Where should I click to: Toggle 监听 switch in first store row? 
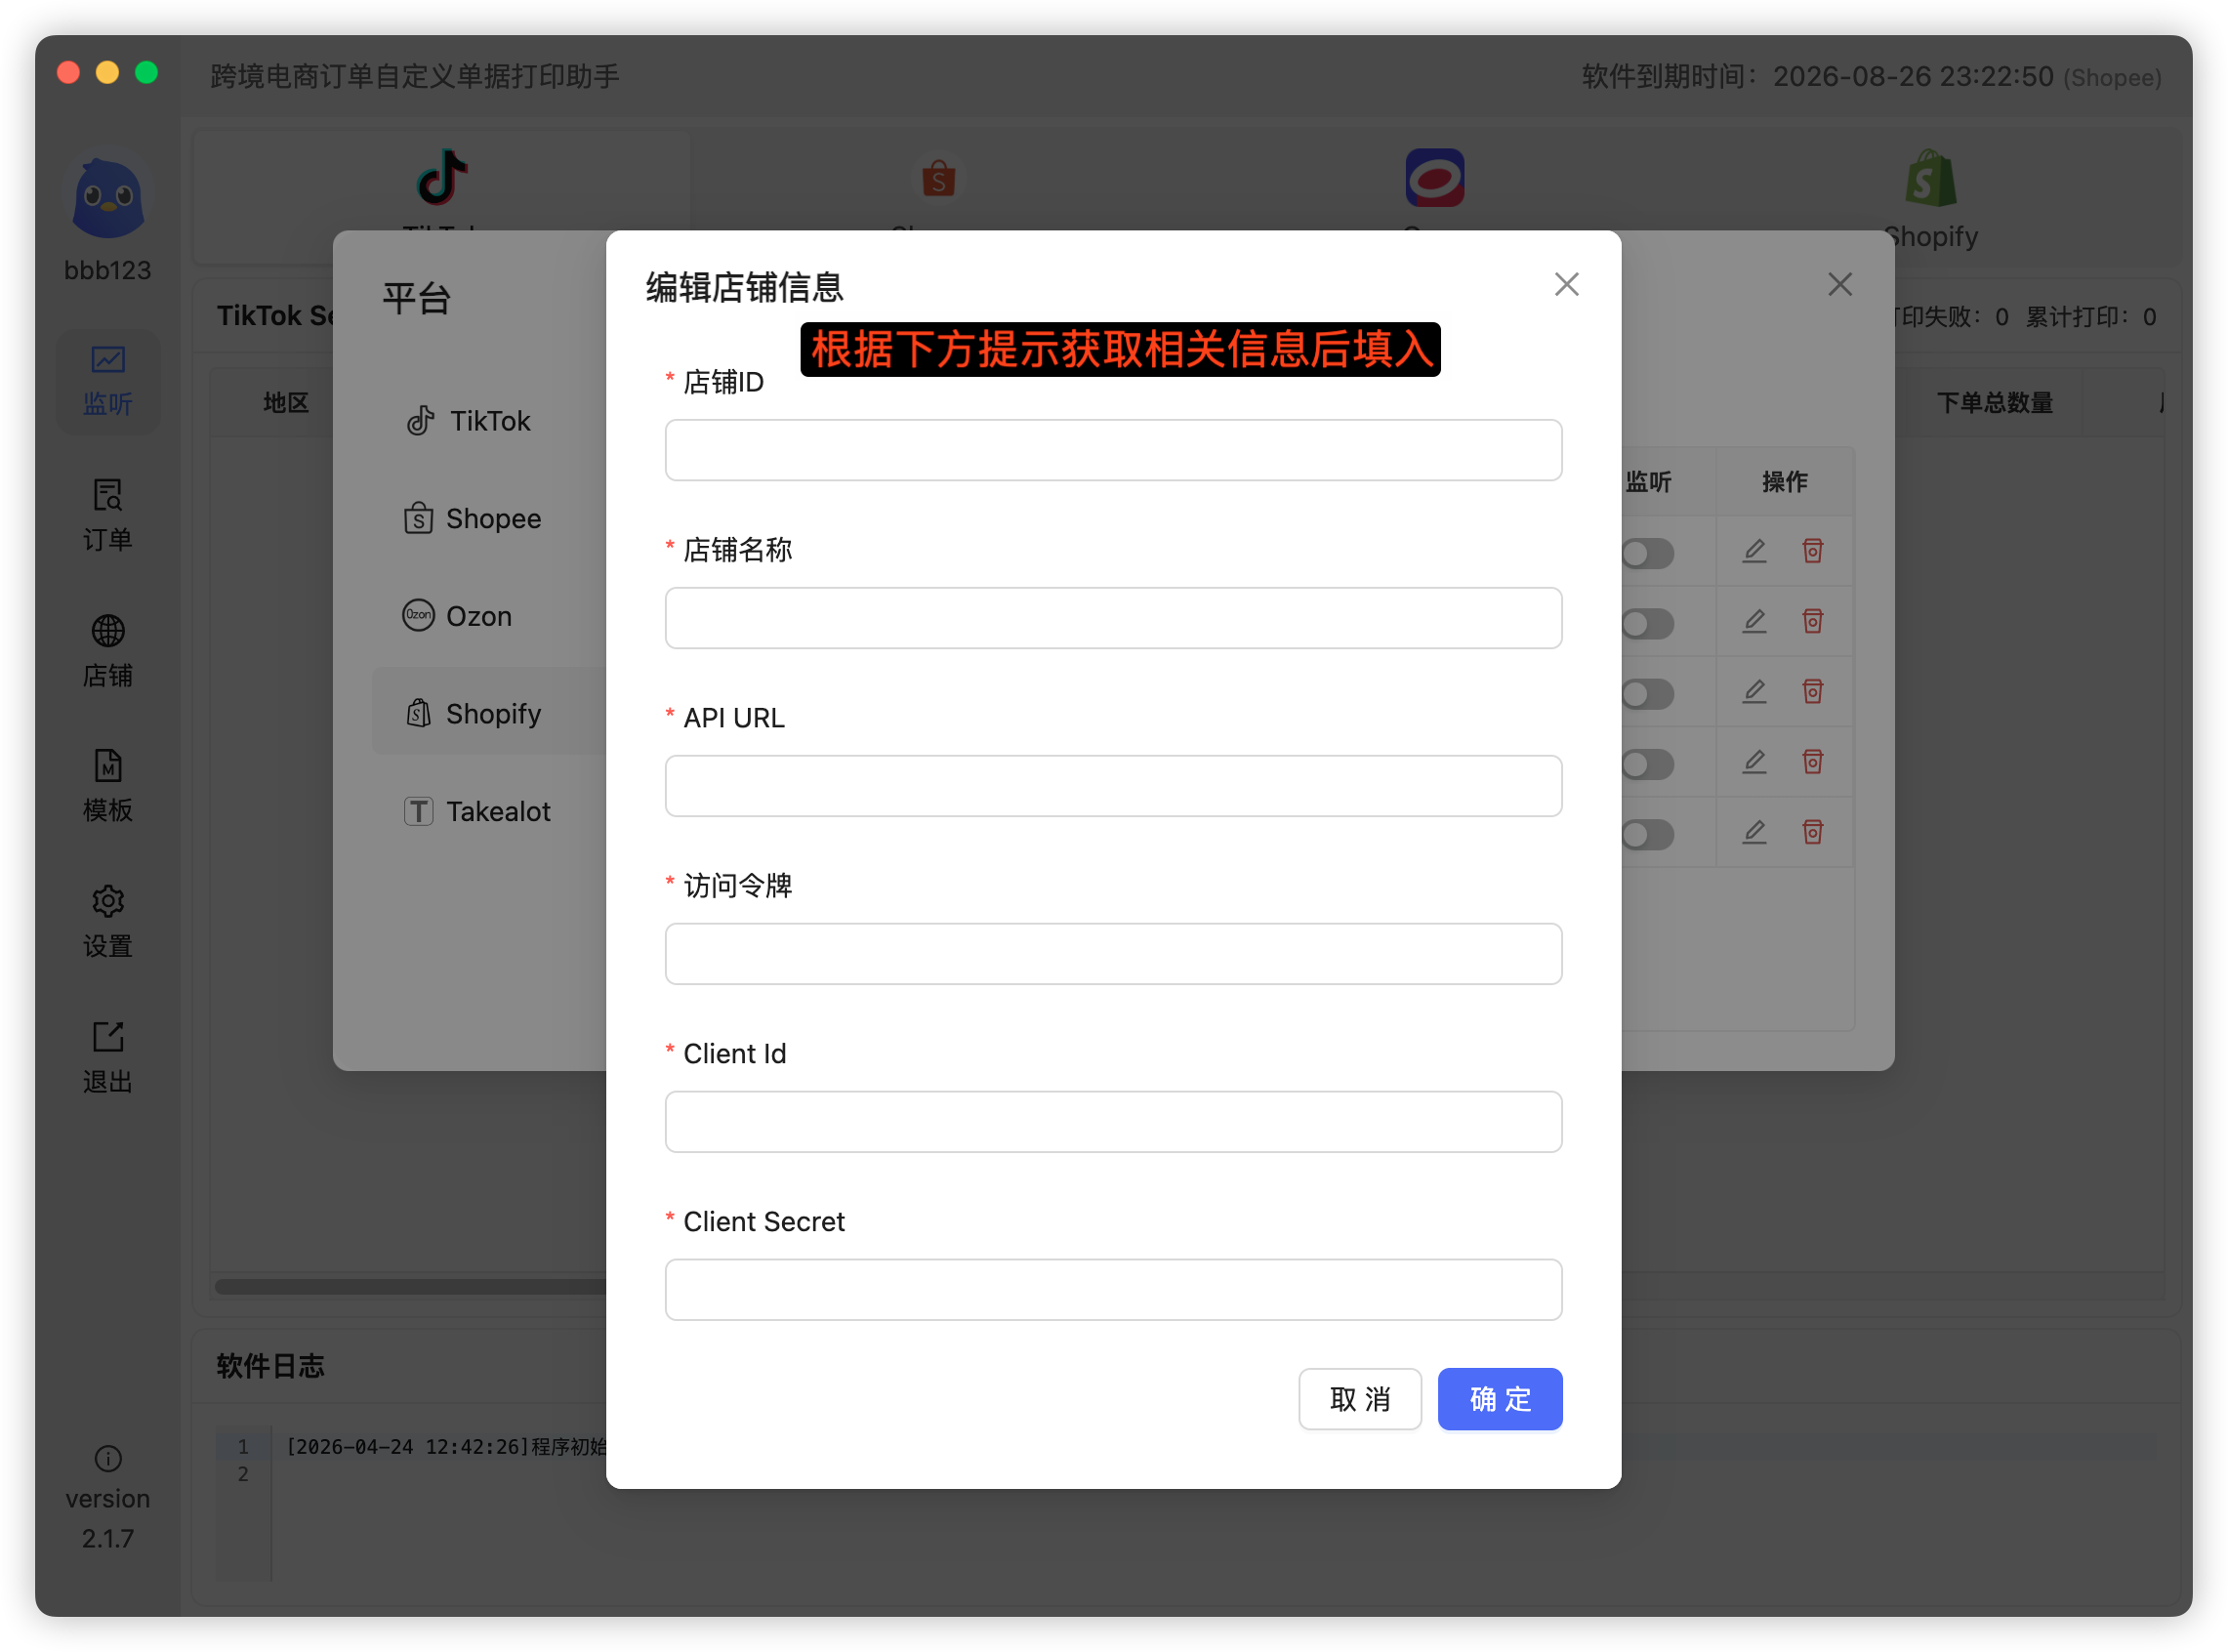coord(1647,553)
